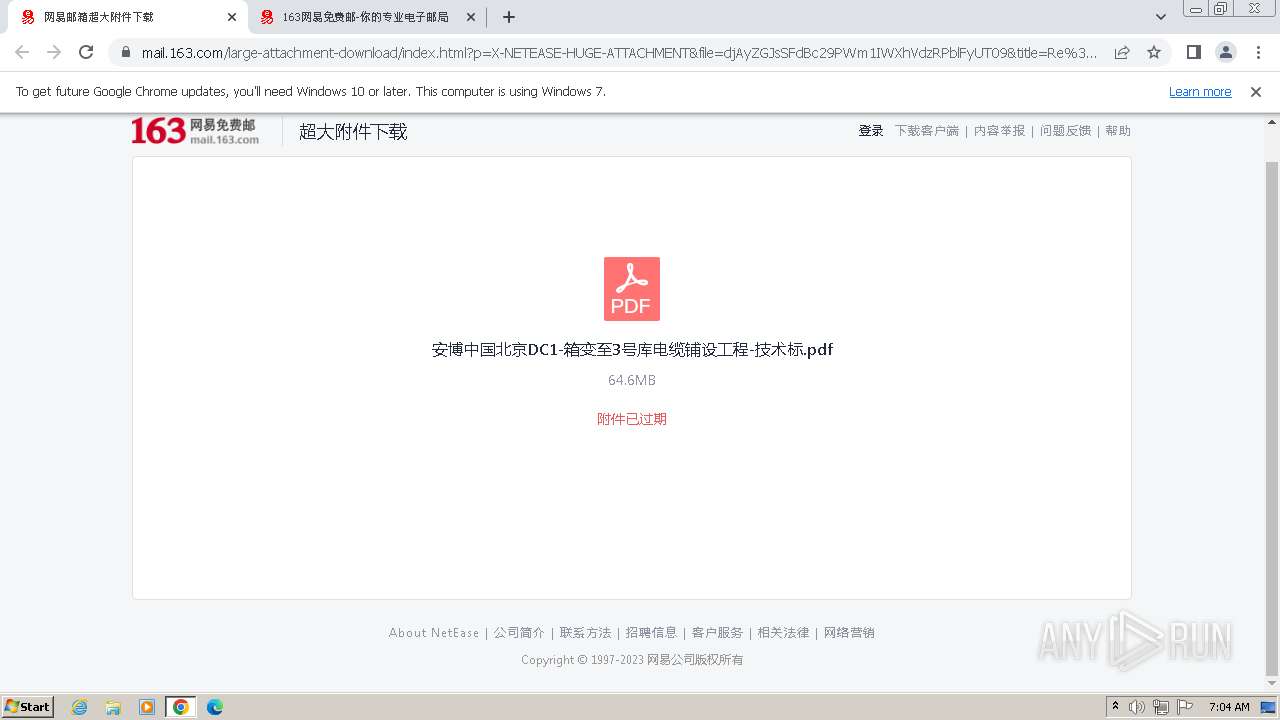Open the 内容举报 link
The image size is (1280, 720).
[1000, 131]
